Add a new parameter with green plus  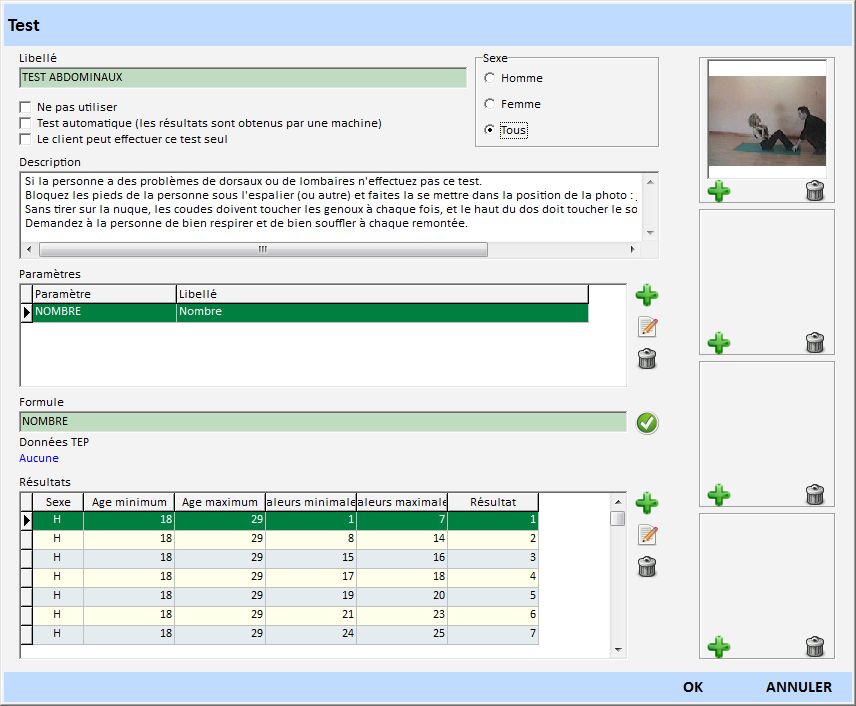647,295
